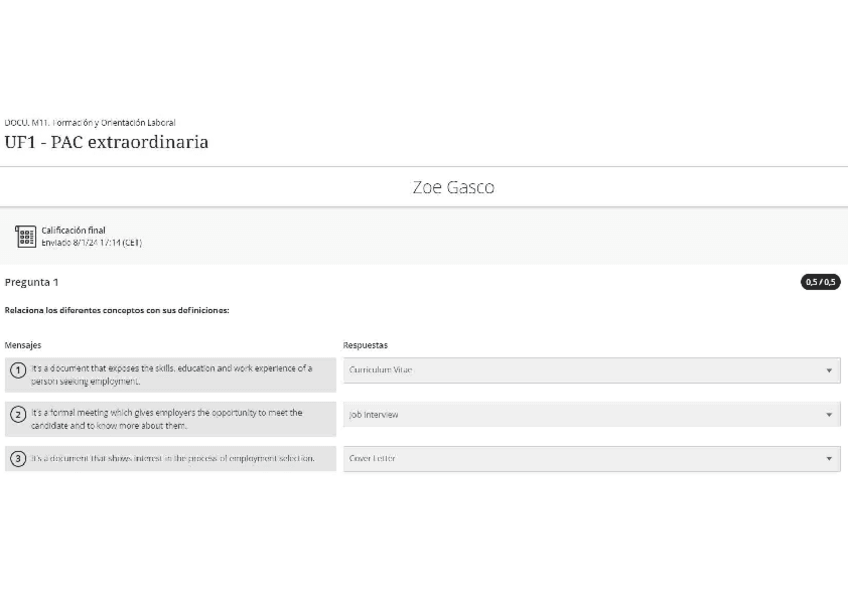Click the UF1 - PAC extraordinaria title

[107, 142]
